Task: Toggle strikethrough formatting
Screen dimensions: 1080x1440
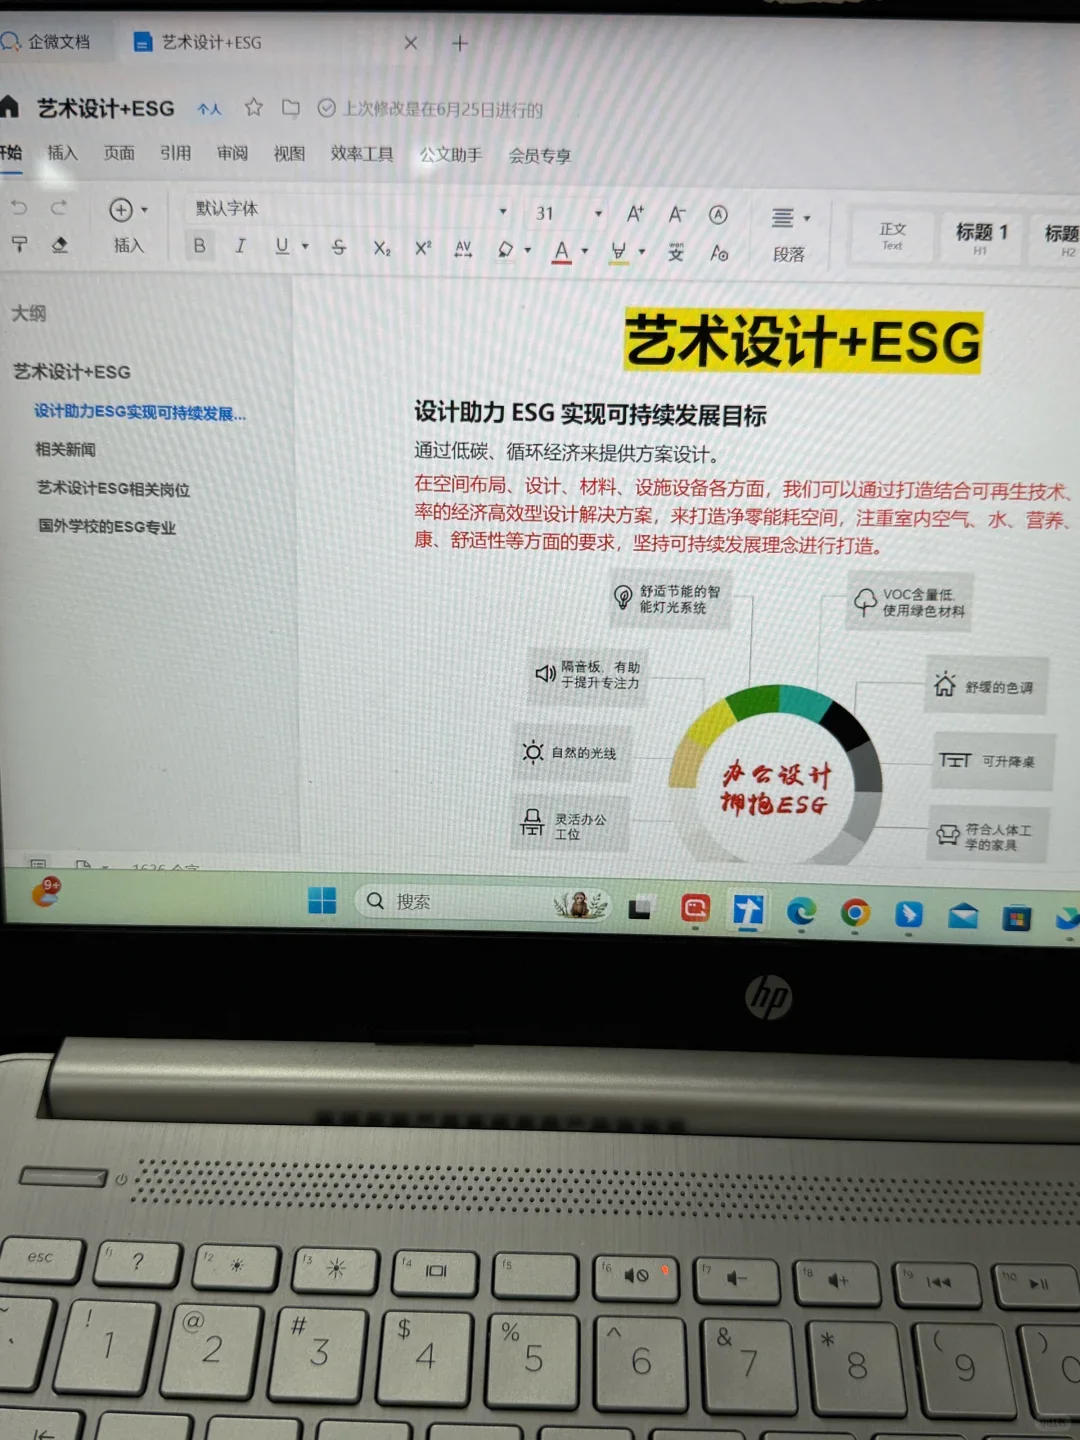Action: point(339,247)
